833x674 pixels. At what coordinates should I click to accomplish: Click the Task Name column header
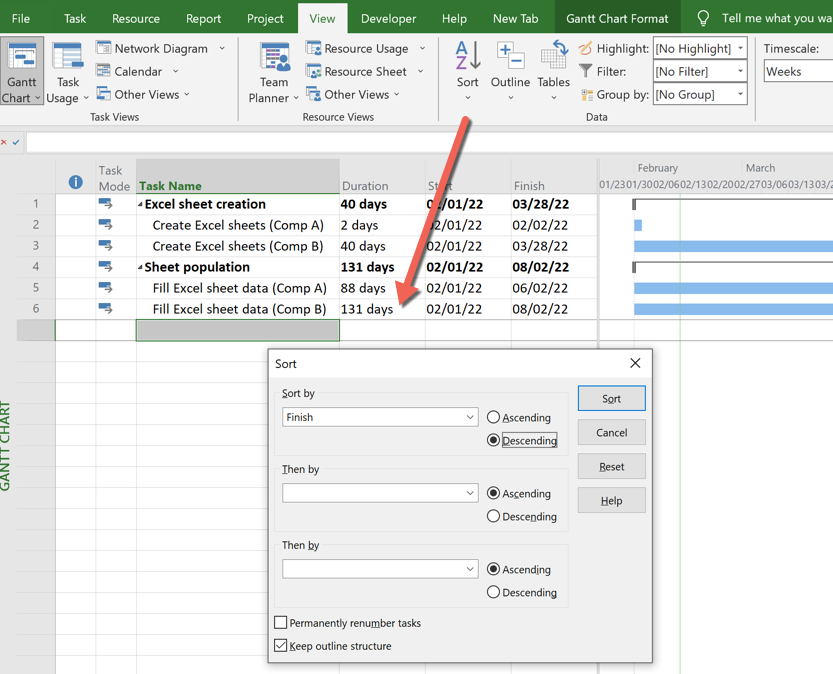click(x=237, y=176)
